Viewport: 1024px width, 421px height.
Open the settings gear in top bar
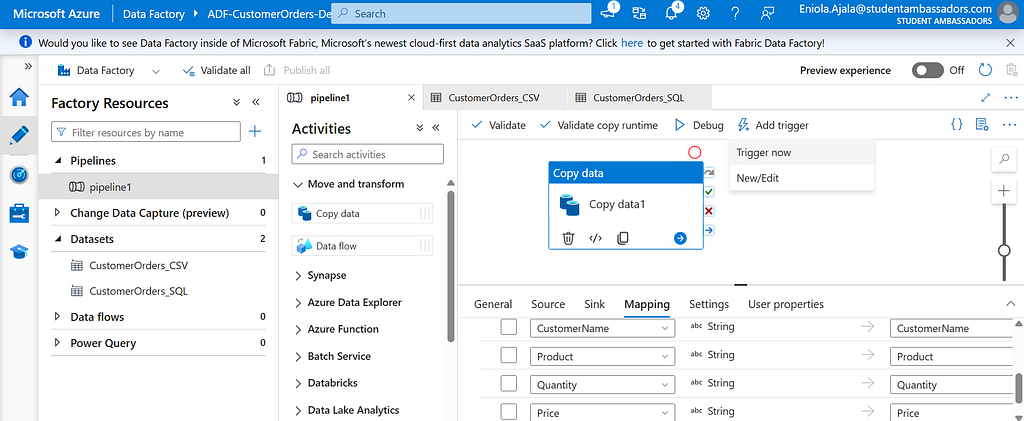(x=703, y=13)
